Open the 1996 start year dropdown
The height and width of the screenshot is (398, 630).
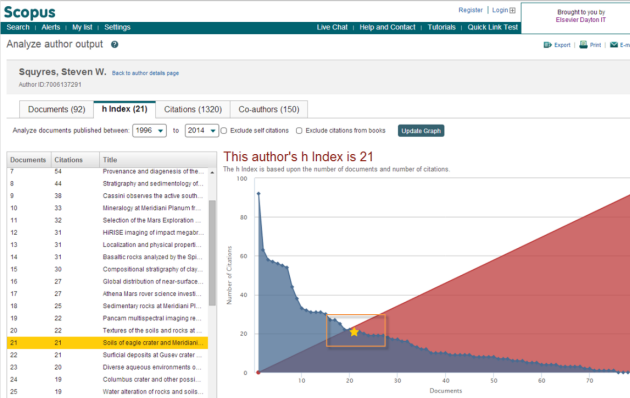[149, 131]
